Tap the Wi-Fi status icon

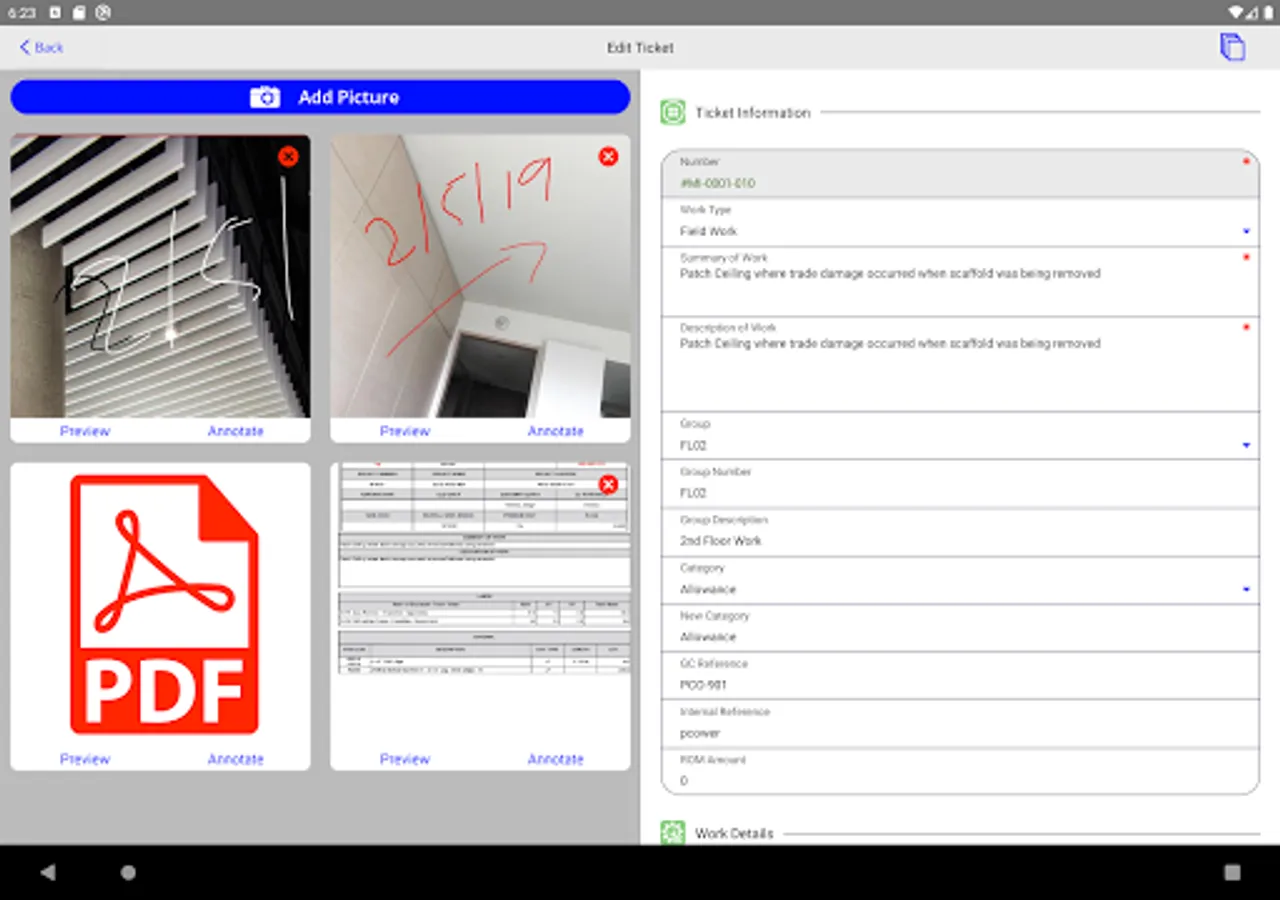1236,13
